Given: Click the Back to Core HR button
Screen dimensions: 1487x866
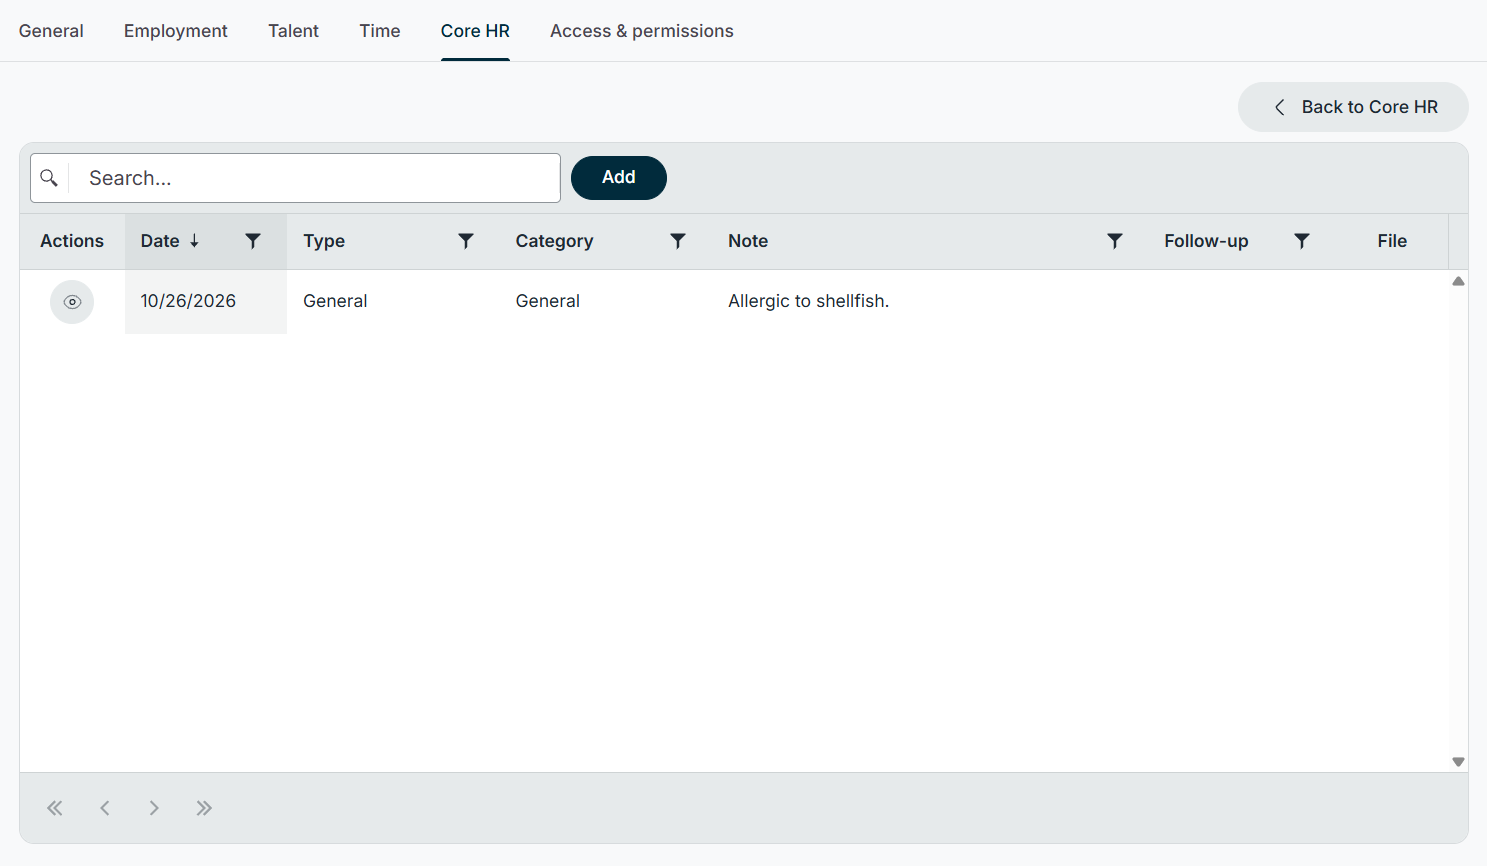Looking at the screenshot, I should point(1353,107).
